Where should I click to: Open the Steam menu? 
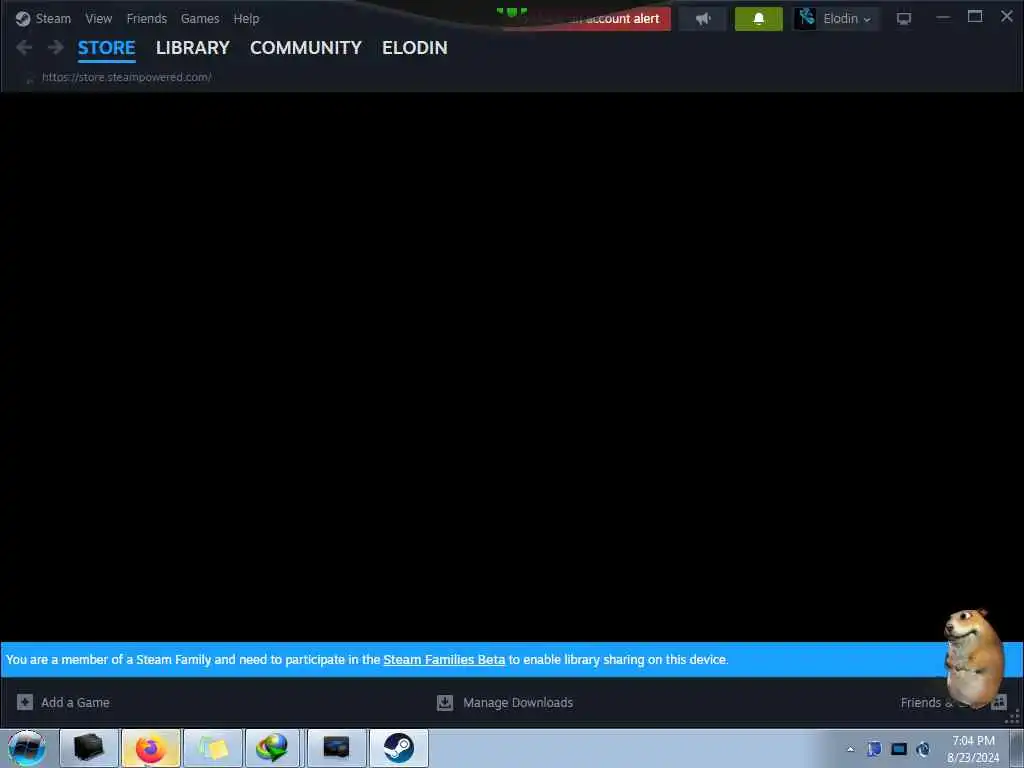tap(53, 19)
